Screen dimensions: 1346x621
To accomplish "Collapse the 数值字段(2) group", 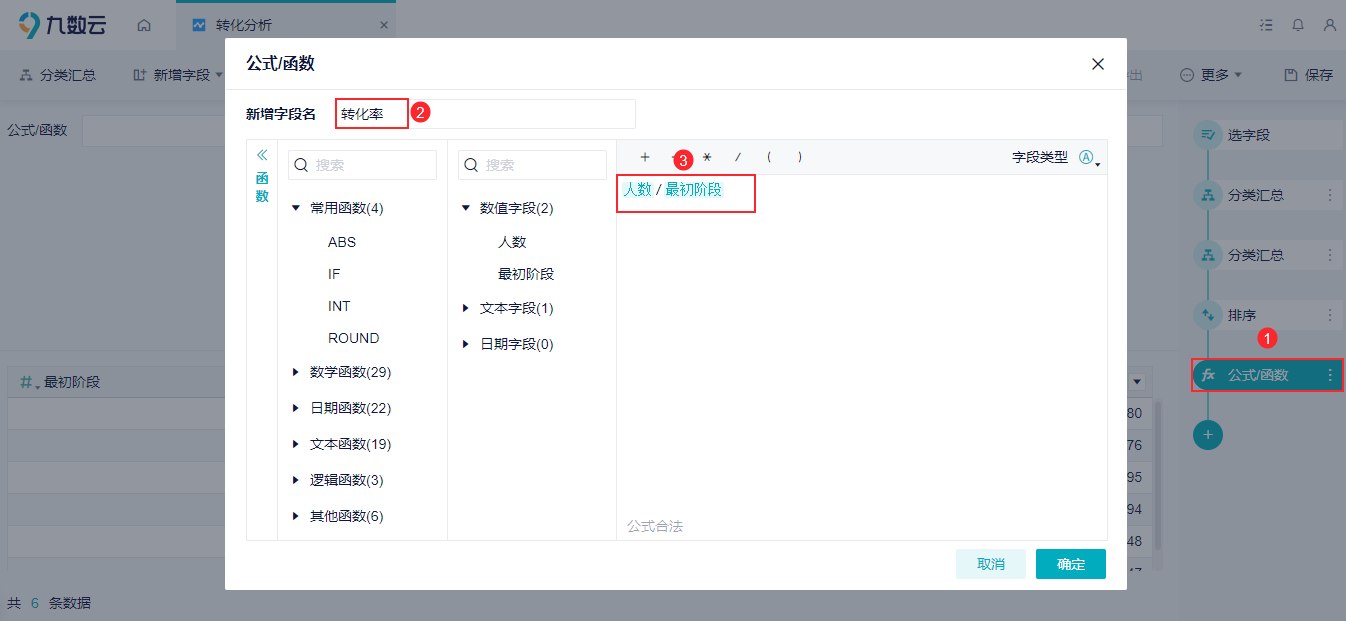I will click(466, 209).
